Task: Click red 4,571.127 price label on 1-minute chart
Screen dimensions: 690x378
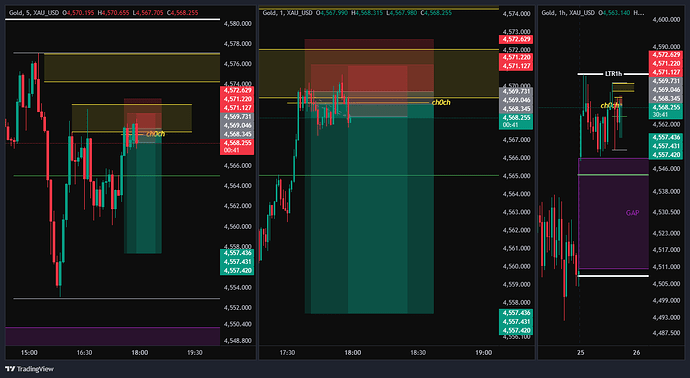Action: pyautogui.click(x=516, y=66)
